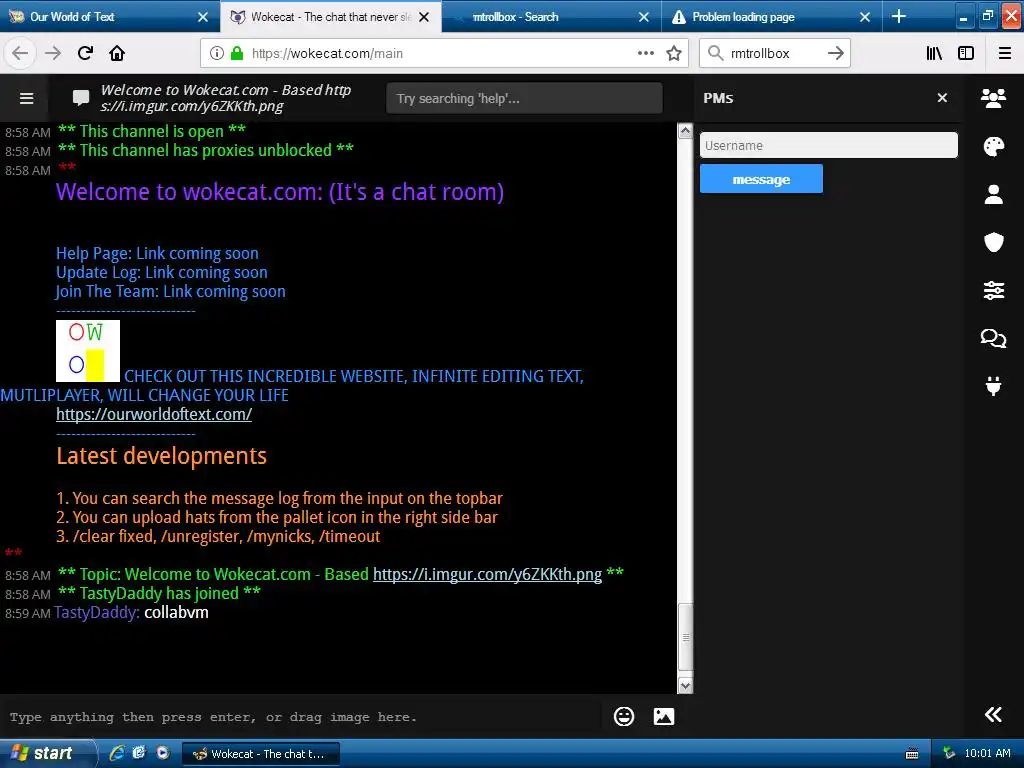
Task: Click the chat bubble icon beside the topic
Action: [x=81, y=98]
